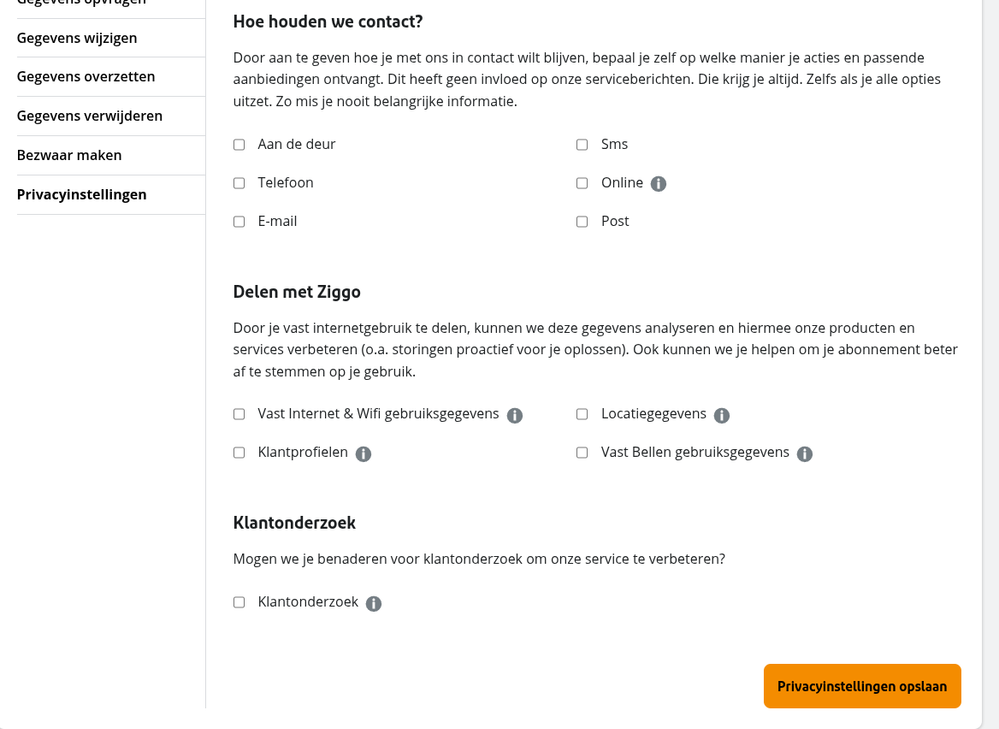999x729 pixels.
Task: Check the Sms option
Action: (581, 144)
